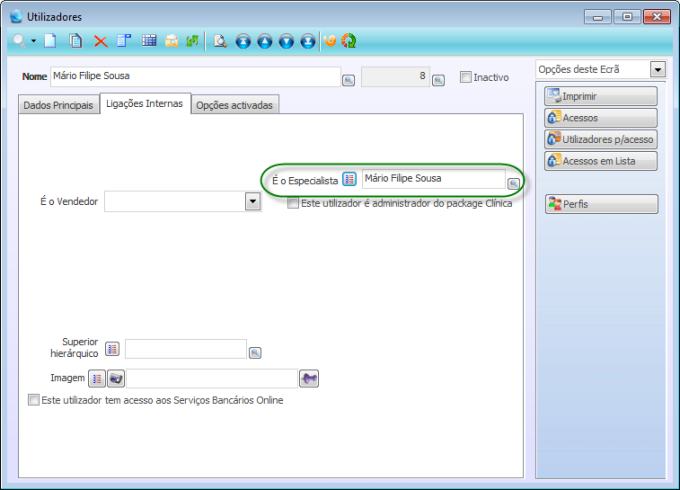The height and width of the screenshot is (490, 680).
Task: Click the Imprimir button
Action: click(x=601, y=96)
